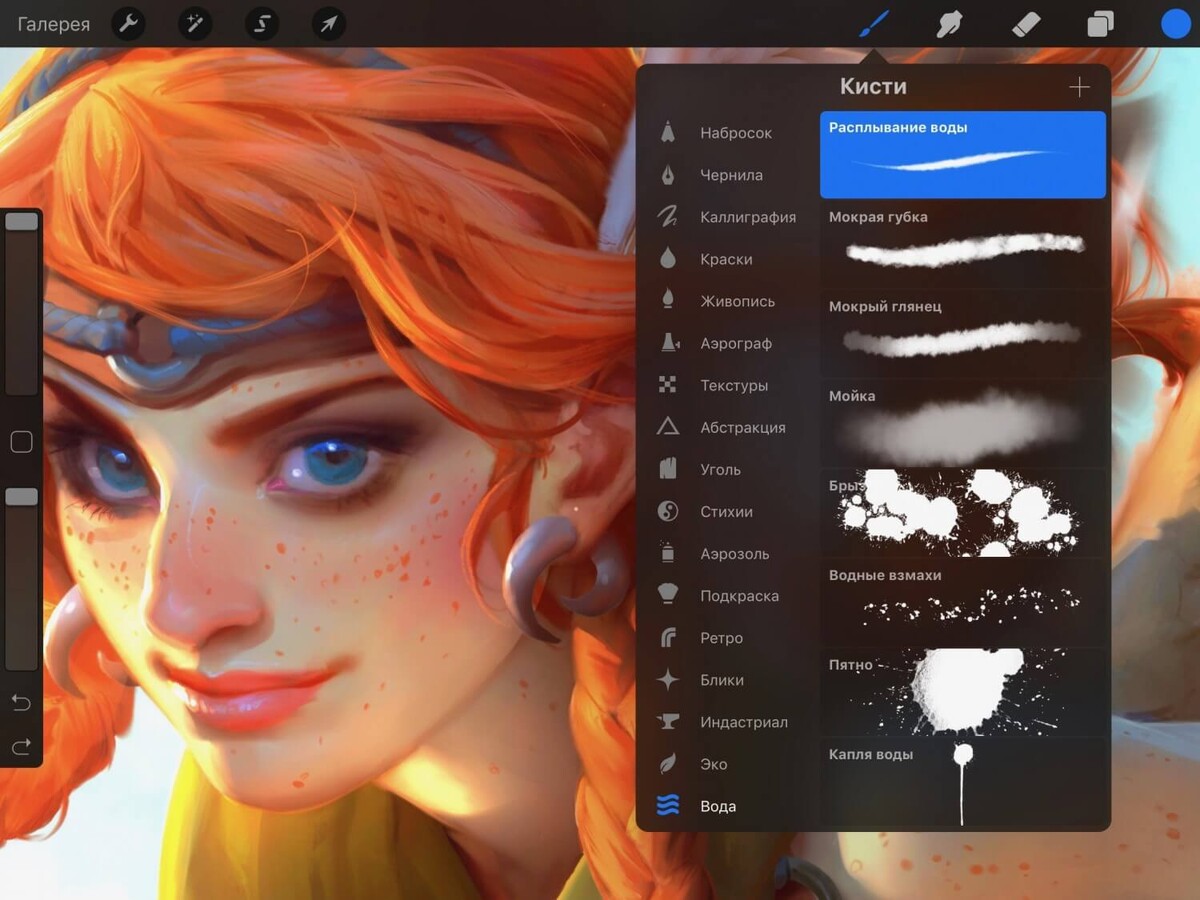Tap the Undo arrow in the sidebar
Screen dimensions: 1200x900
[x=21, y=703]
